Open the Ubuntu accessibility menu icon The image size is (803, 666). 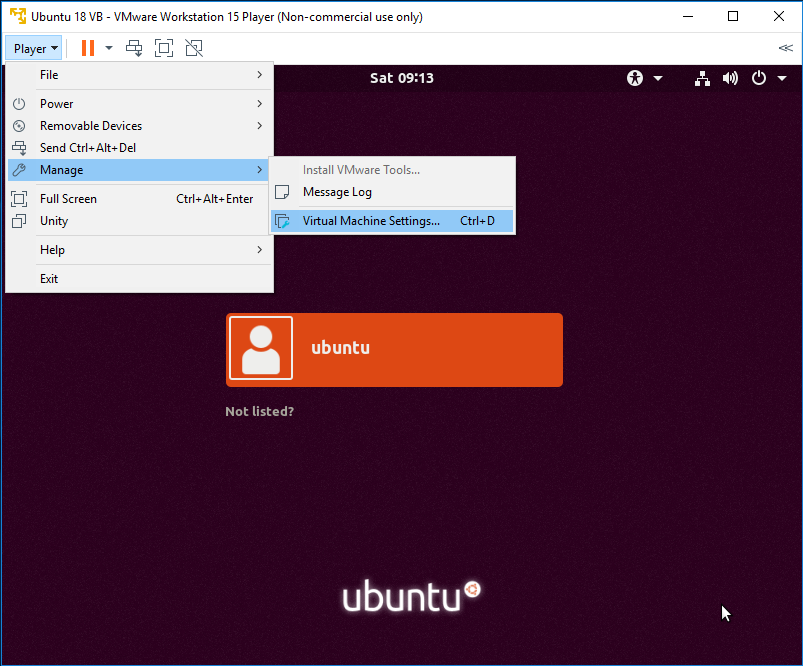click(x=635, y=78)
